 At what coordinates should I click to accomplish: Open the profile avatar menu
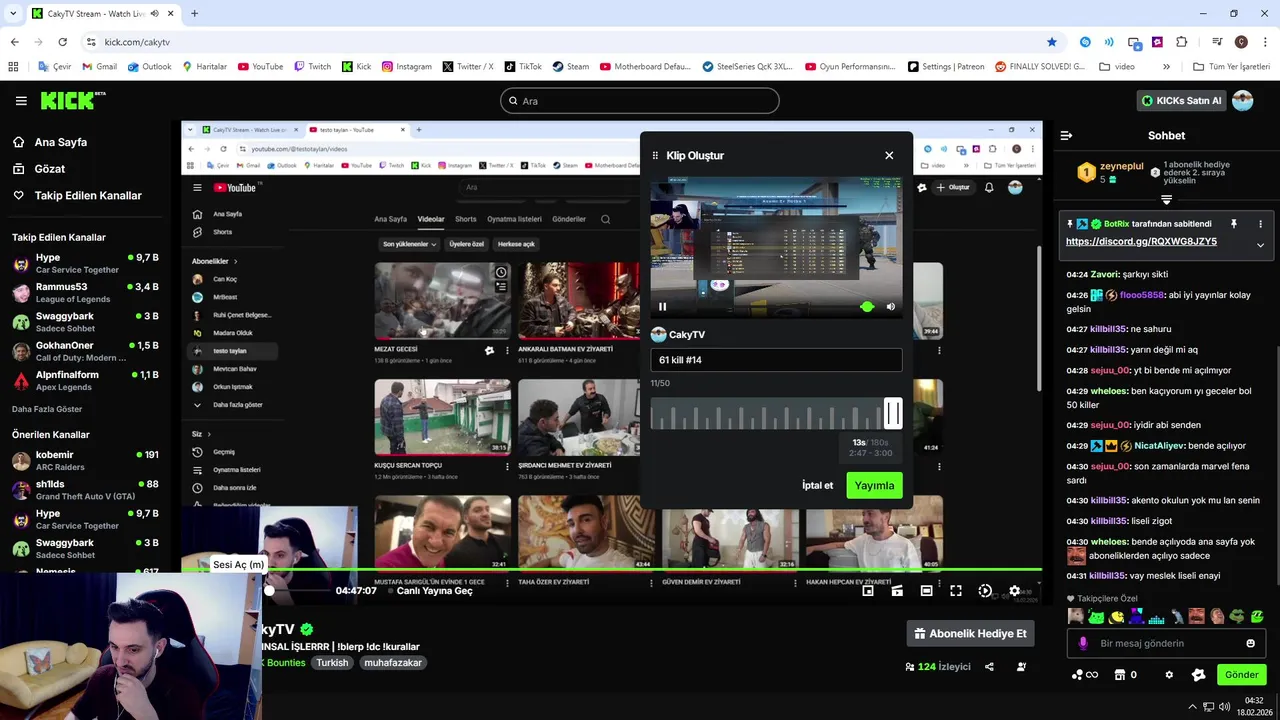(1242, 100)
